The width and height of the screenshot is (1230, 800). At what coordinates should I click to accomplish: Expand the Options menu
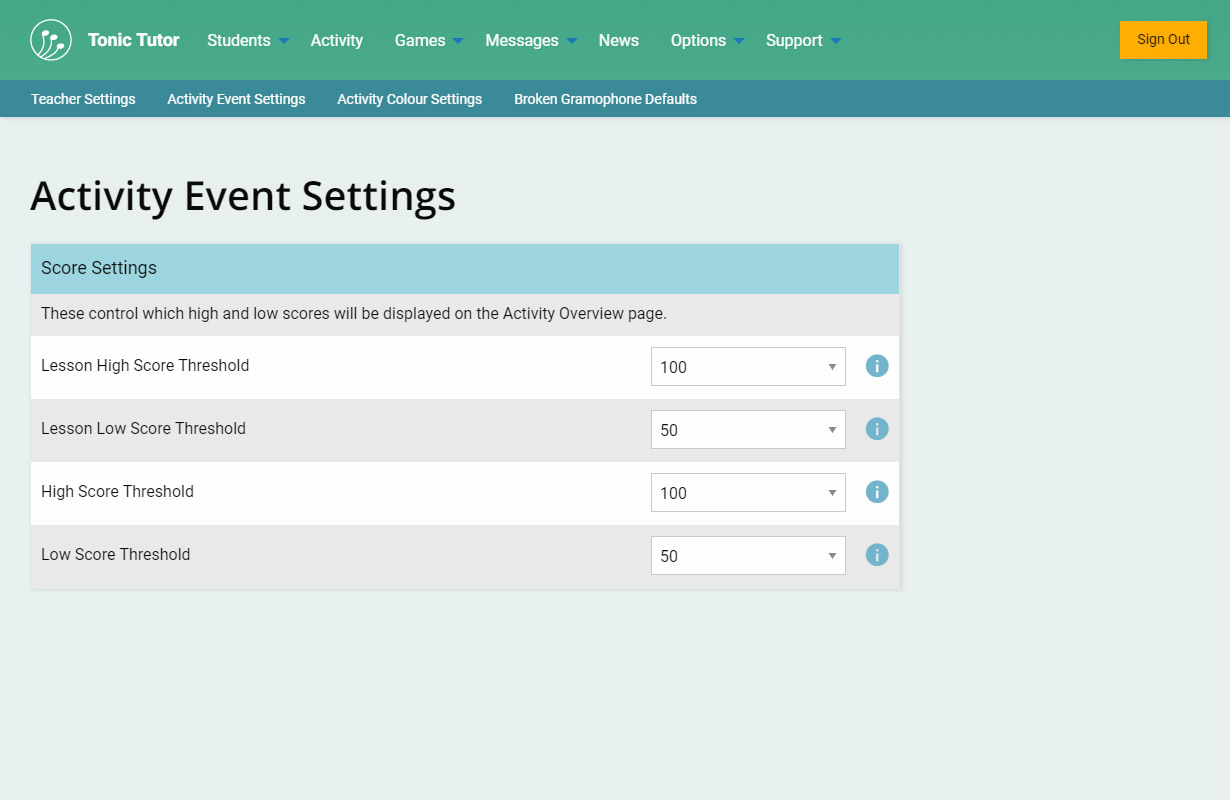[x=707, y=40]
